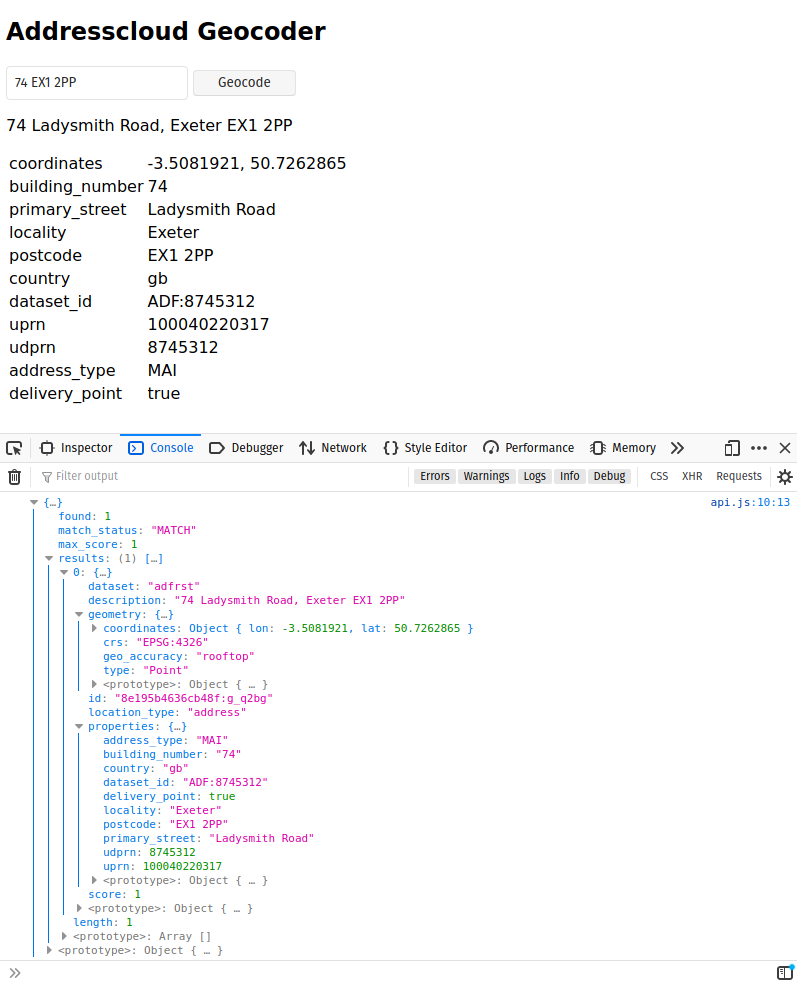This screenshot has height=990, width=797.
Task: Expand the coordinates object
Action: (x=94, y=628)
